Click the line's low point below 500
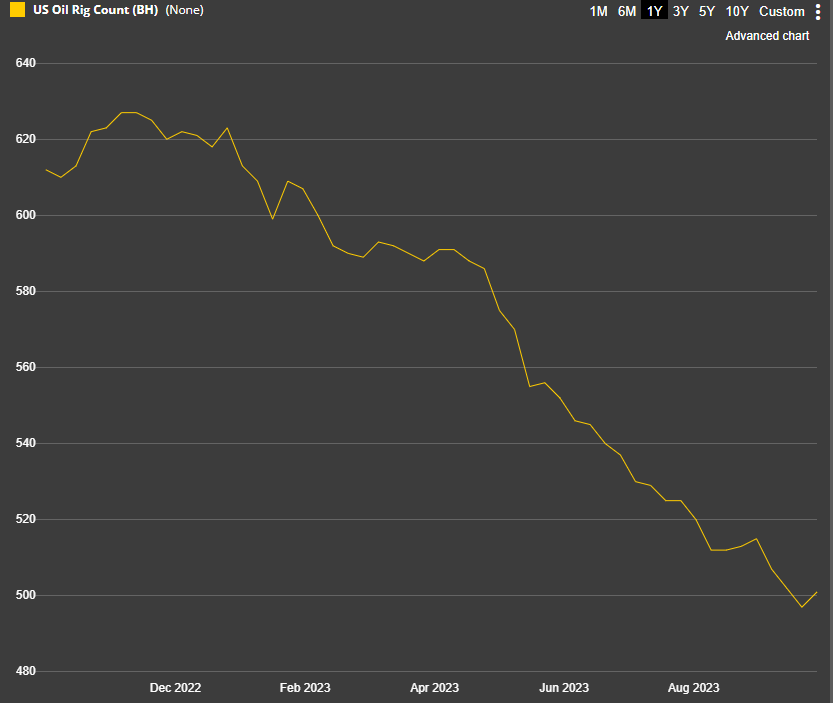This screenshot has width=833, height=703. (x=802, y=607)
